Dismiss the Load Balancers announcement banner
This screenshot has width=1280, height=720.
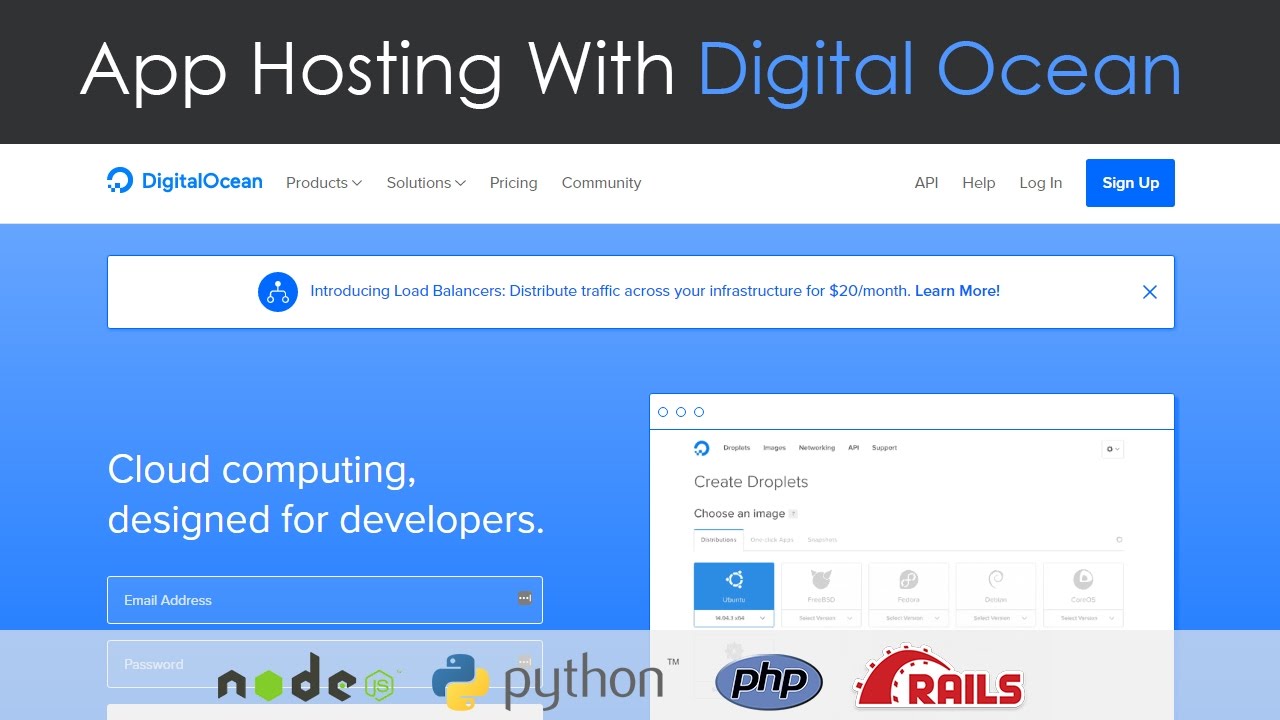(1150, 292)
